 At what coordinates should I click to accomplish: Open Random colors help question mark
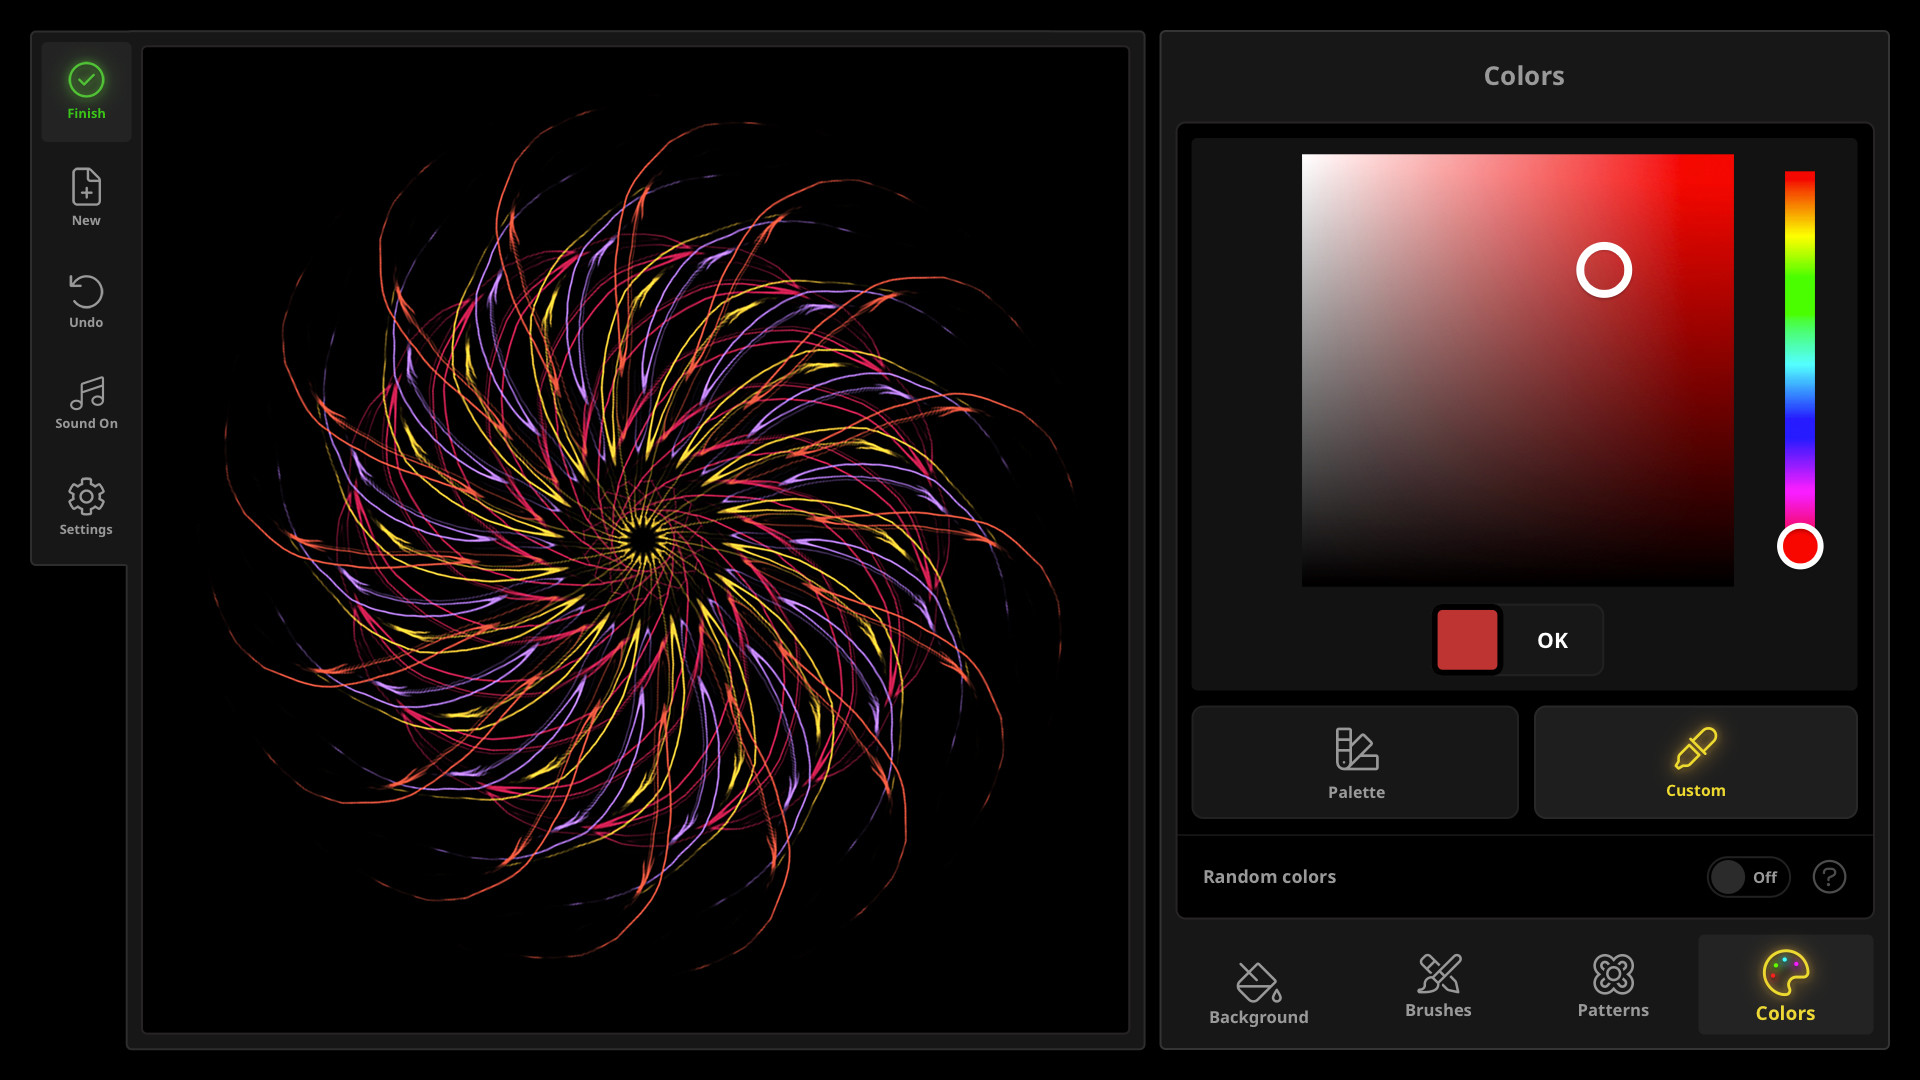[1830, 877]
